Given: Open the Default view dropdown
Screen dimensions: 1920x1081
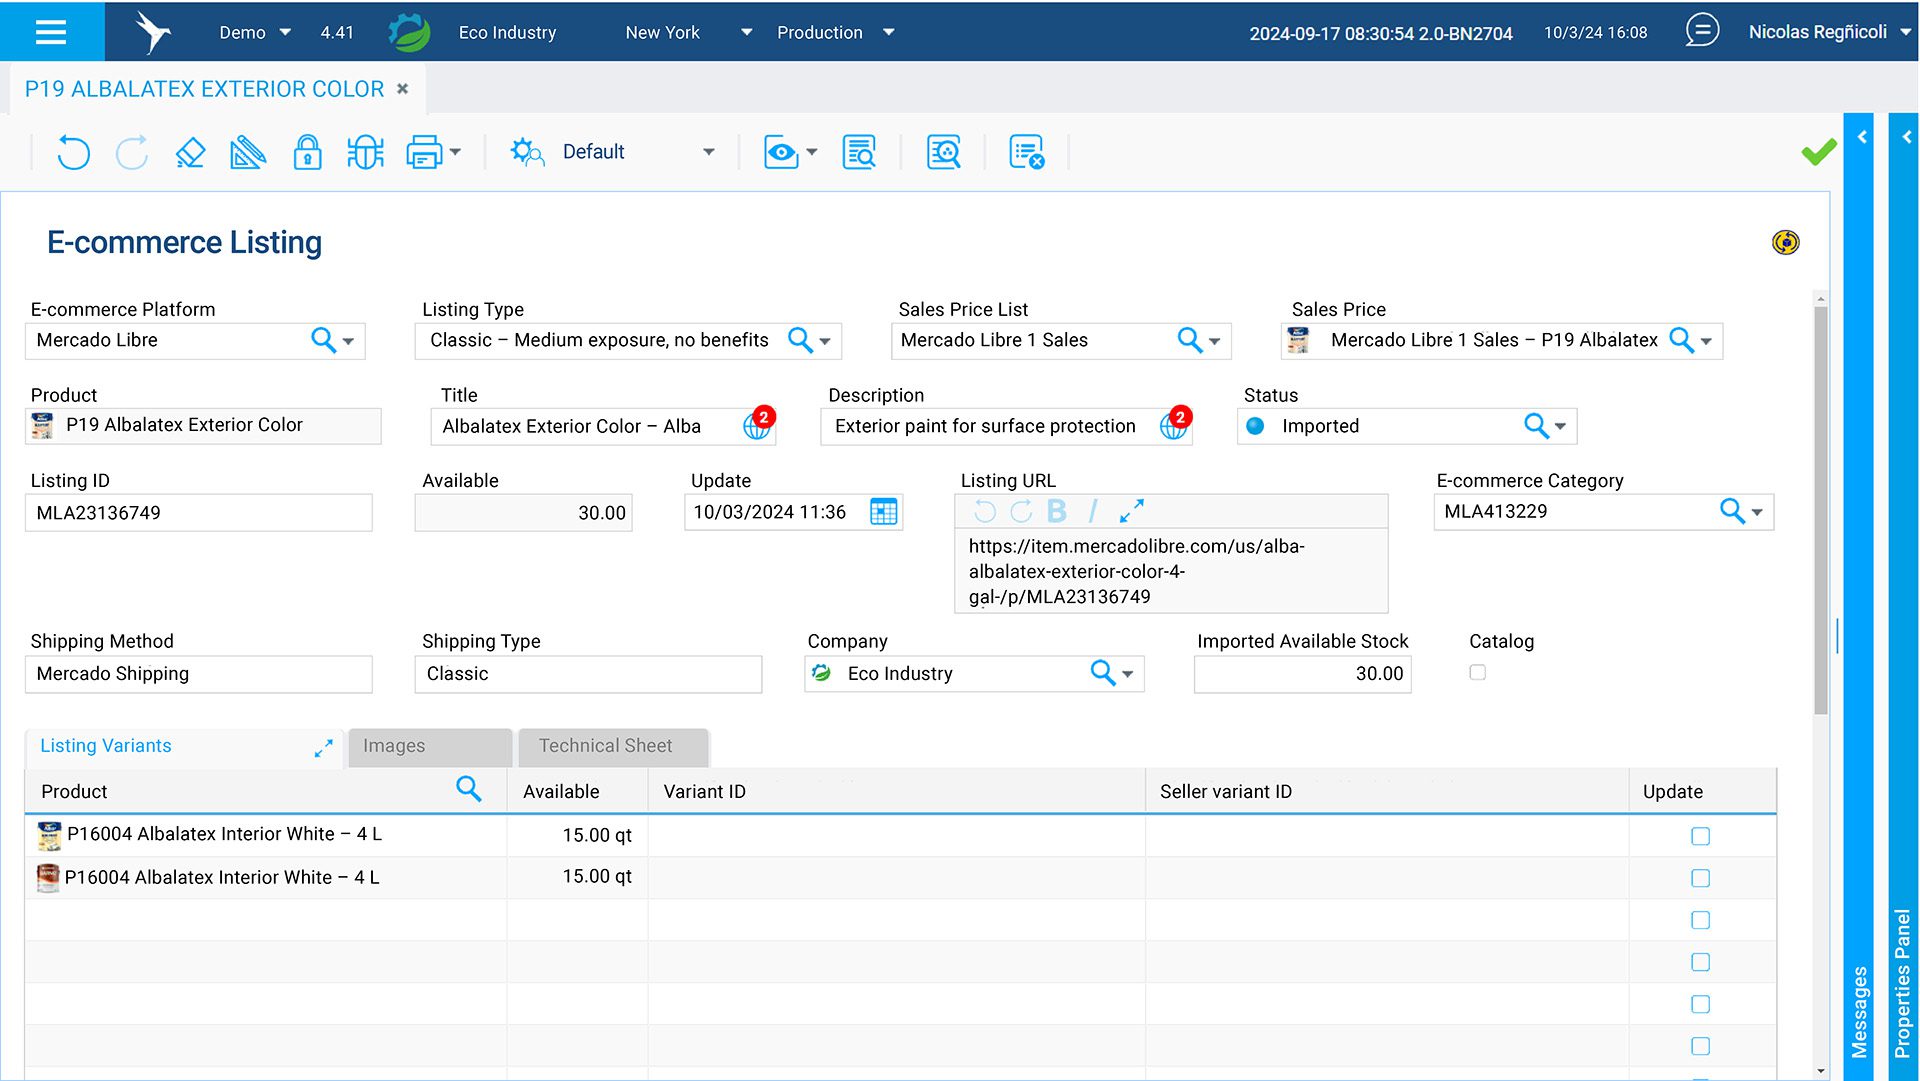Looking at the screenshot, I should click(708, 152).
